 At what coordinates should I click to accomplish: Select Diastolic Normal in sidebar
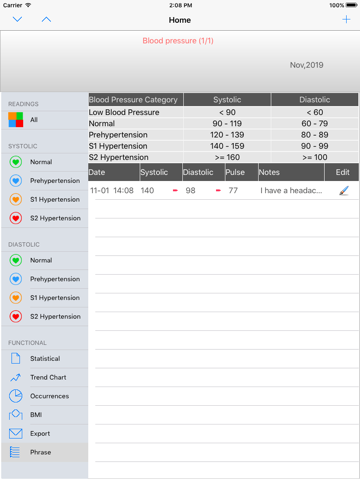pyautogui.click(x=45, y=260)
